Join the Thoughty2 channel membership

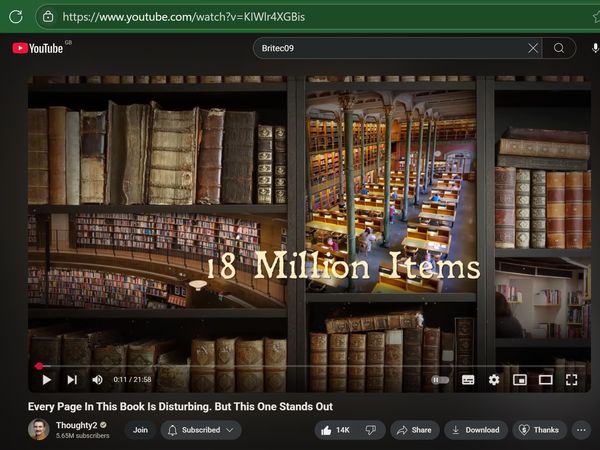click(x=140, y=430)
